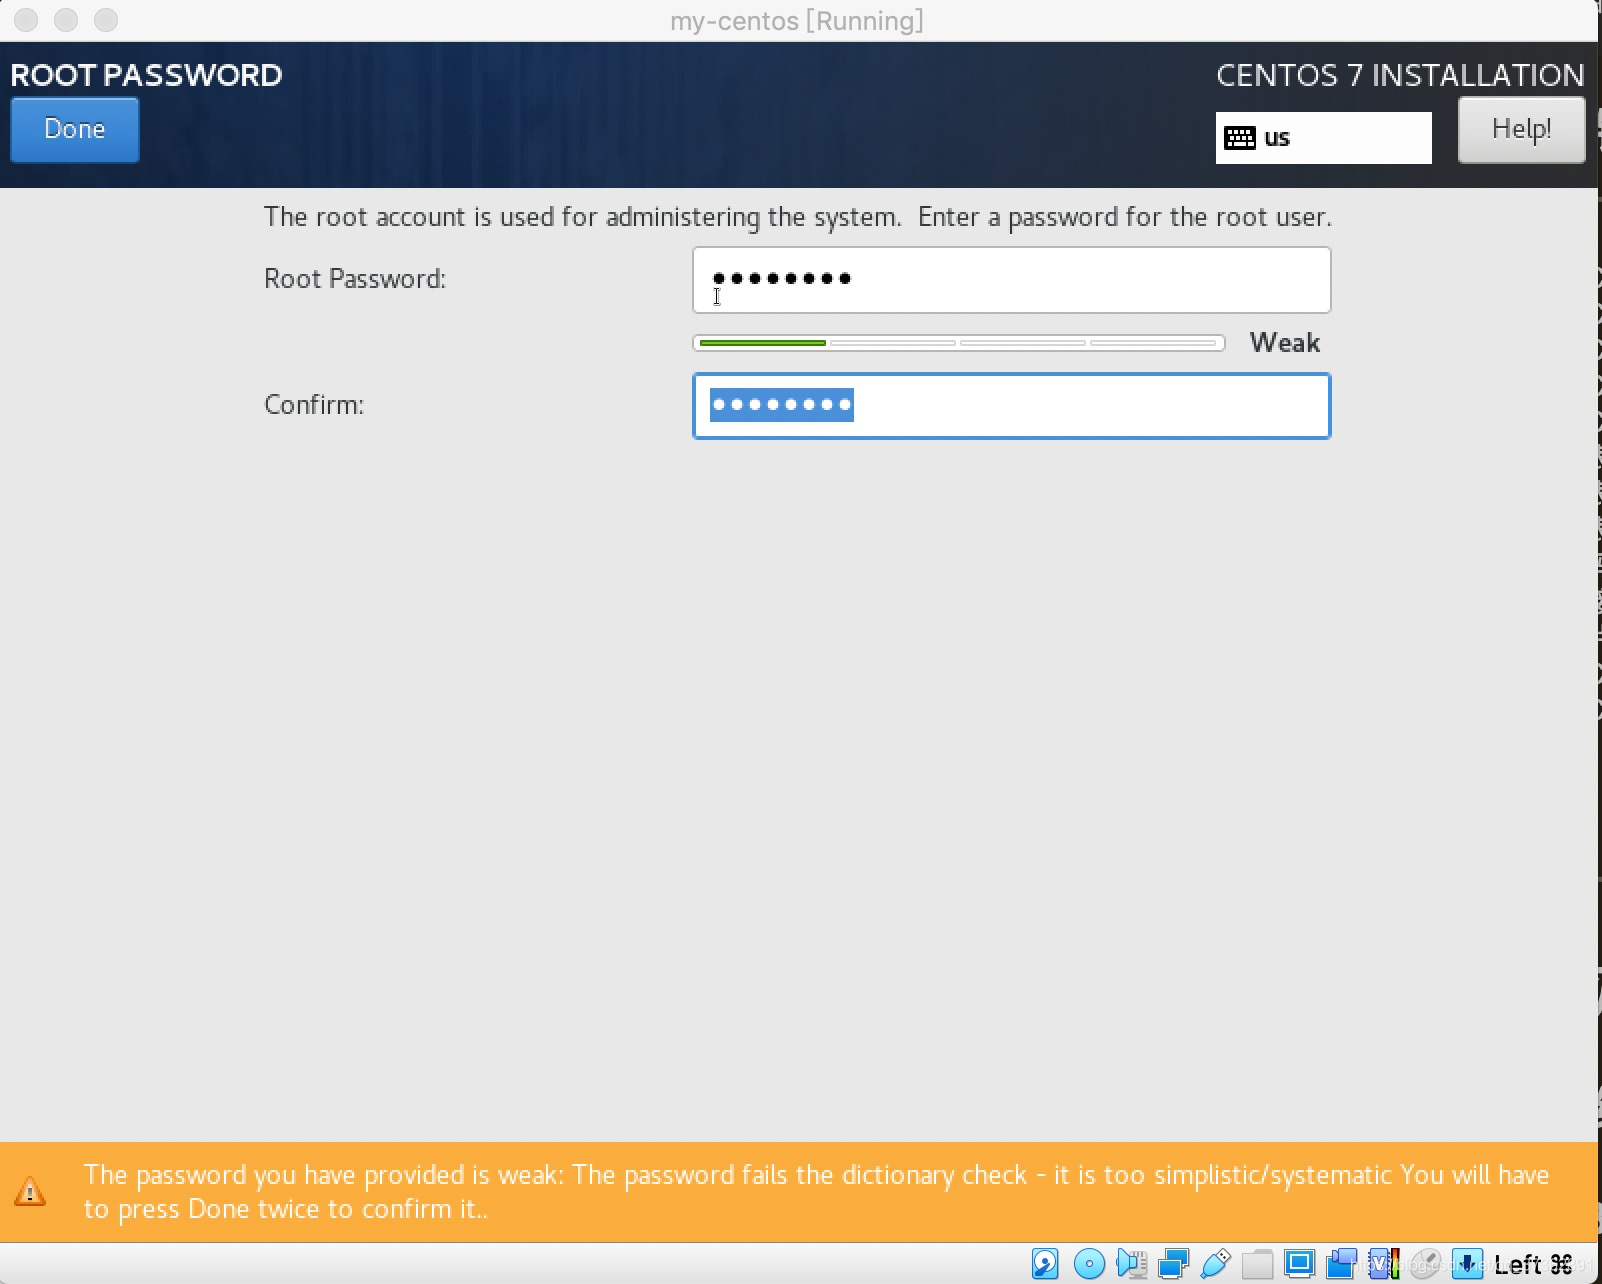This screenshot has width=1602, height=1284.
Task: Click the blue Done button
Action: click(x=75, y=130)
